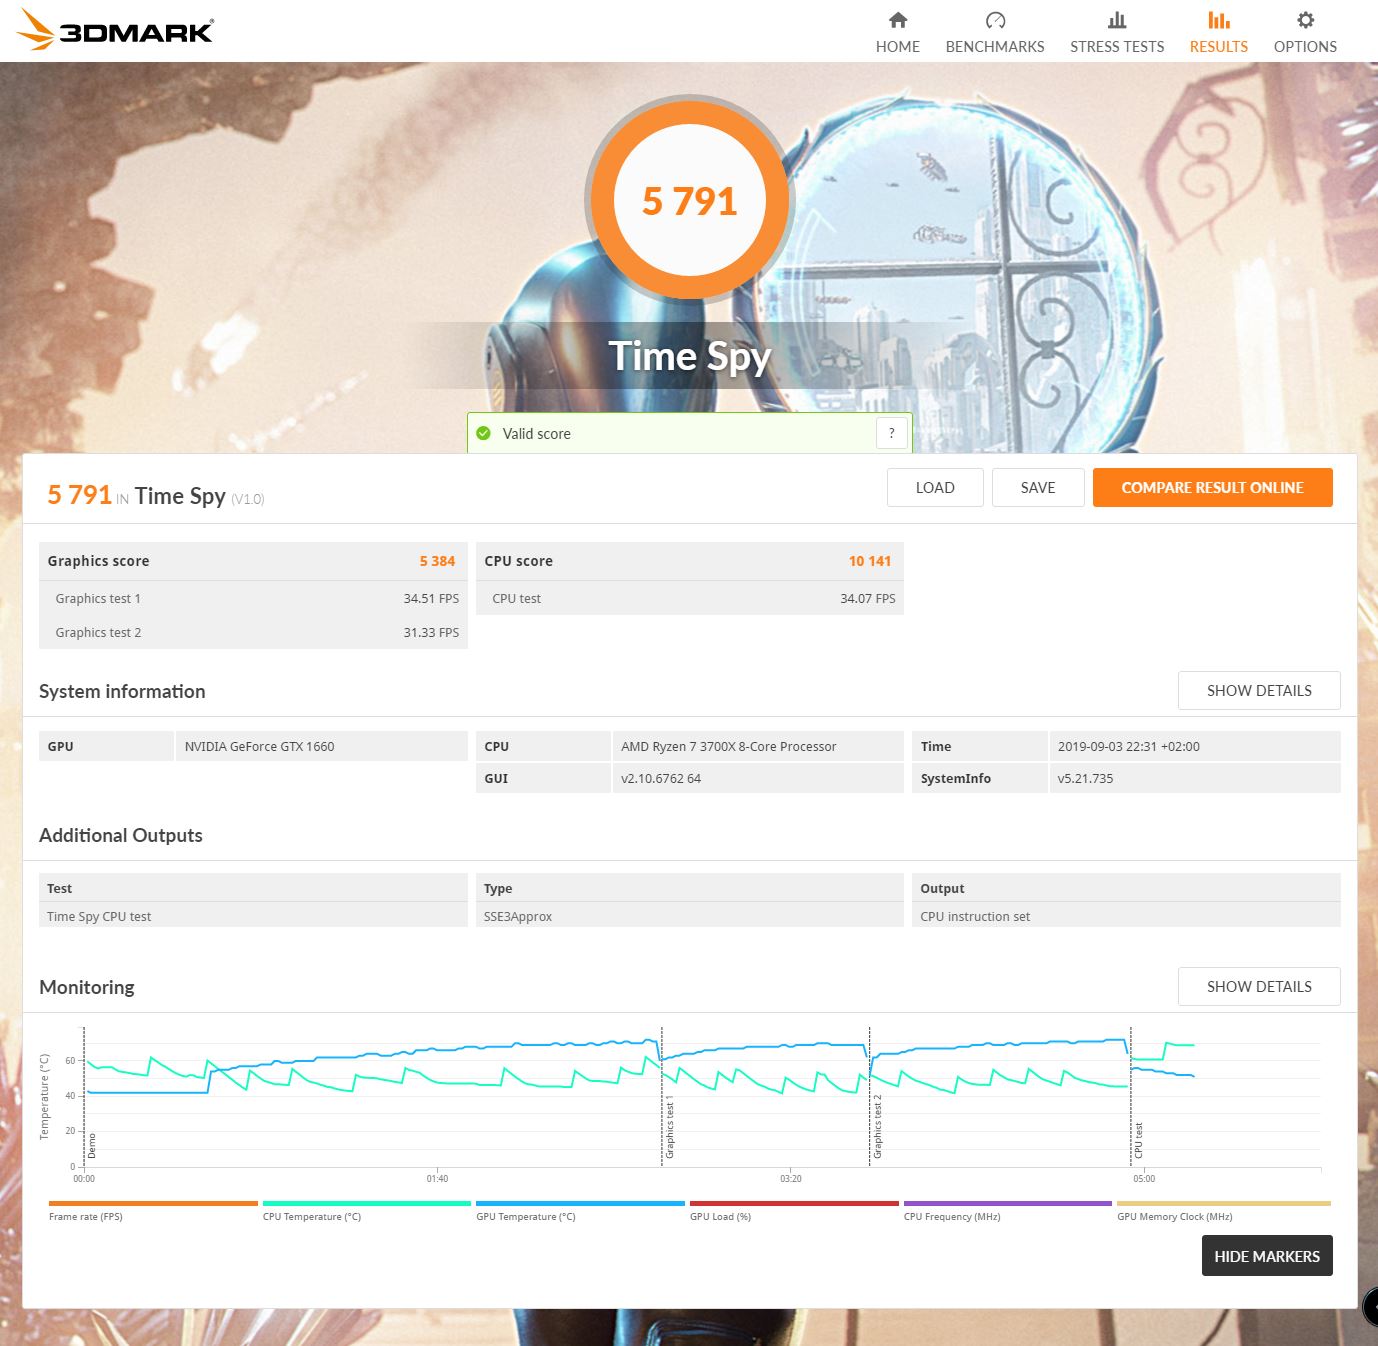Click the Benchmarks gauge icon
This screenshot has height=1346, width=1378.
995,20
